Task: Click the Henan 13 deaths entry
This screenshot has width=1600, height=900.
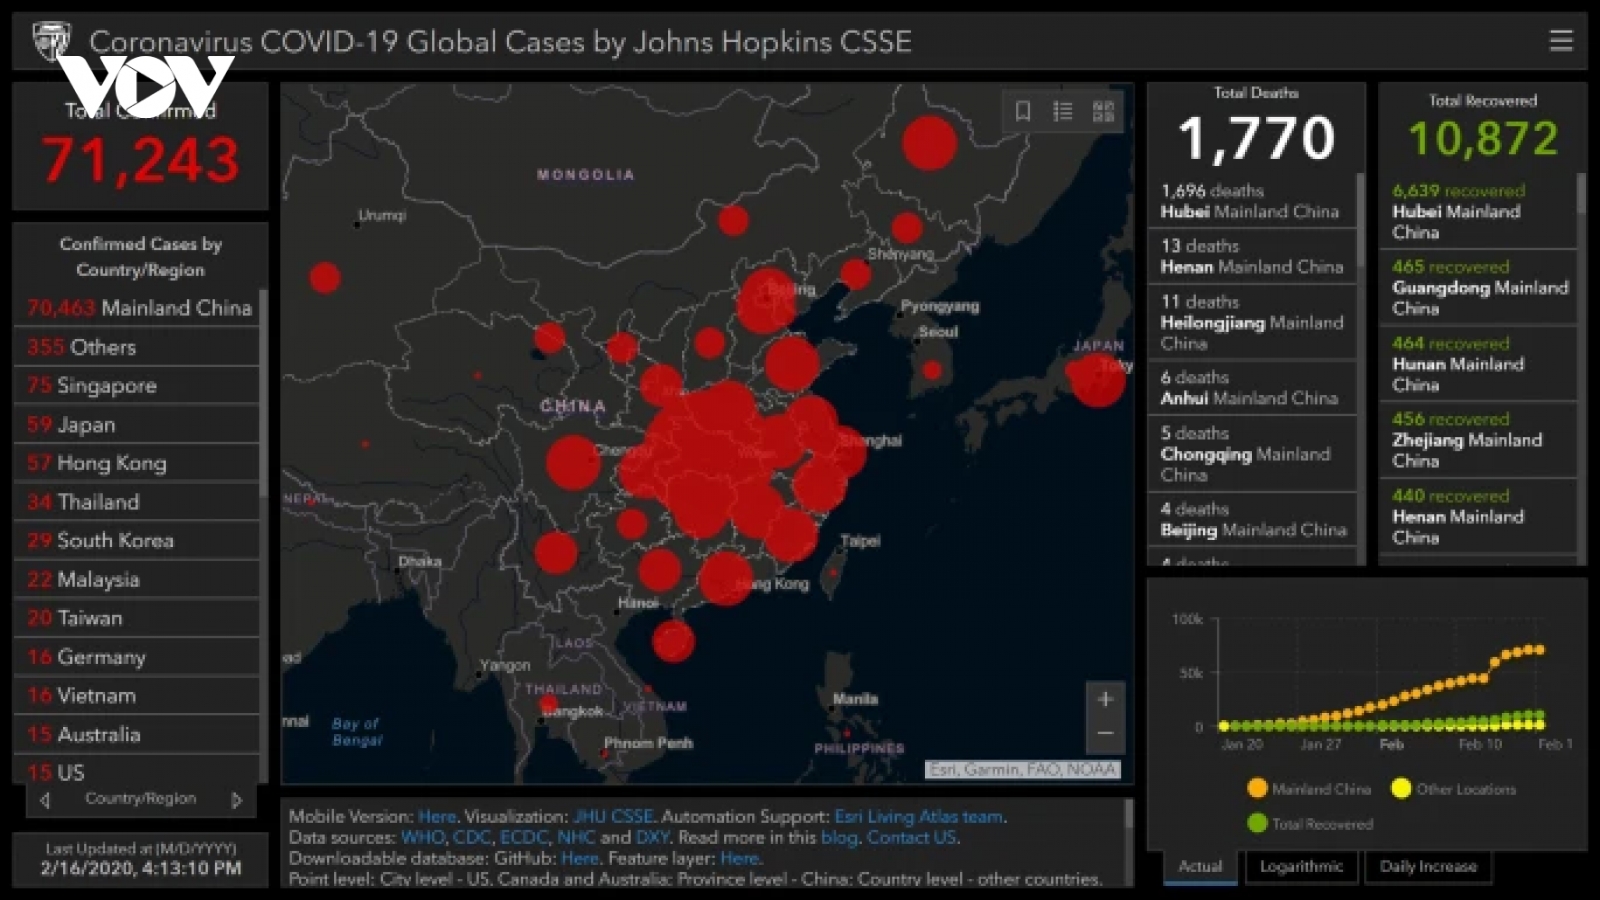Action: [x=1252, y=256]
